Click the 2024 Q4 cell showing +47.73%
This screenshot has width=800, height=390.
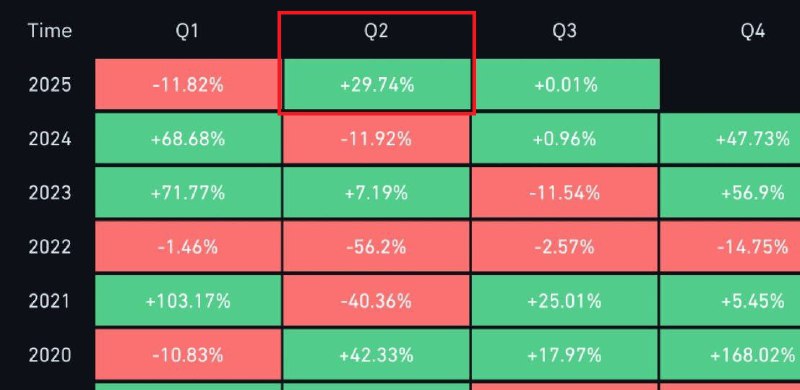[x=730, y=138]
